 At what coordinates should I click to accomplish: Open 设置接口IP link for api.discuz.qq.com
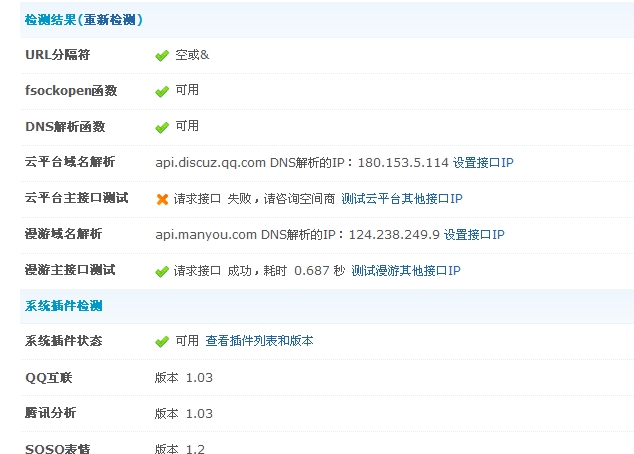pos(483,163)
